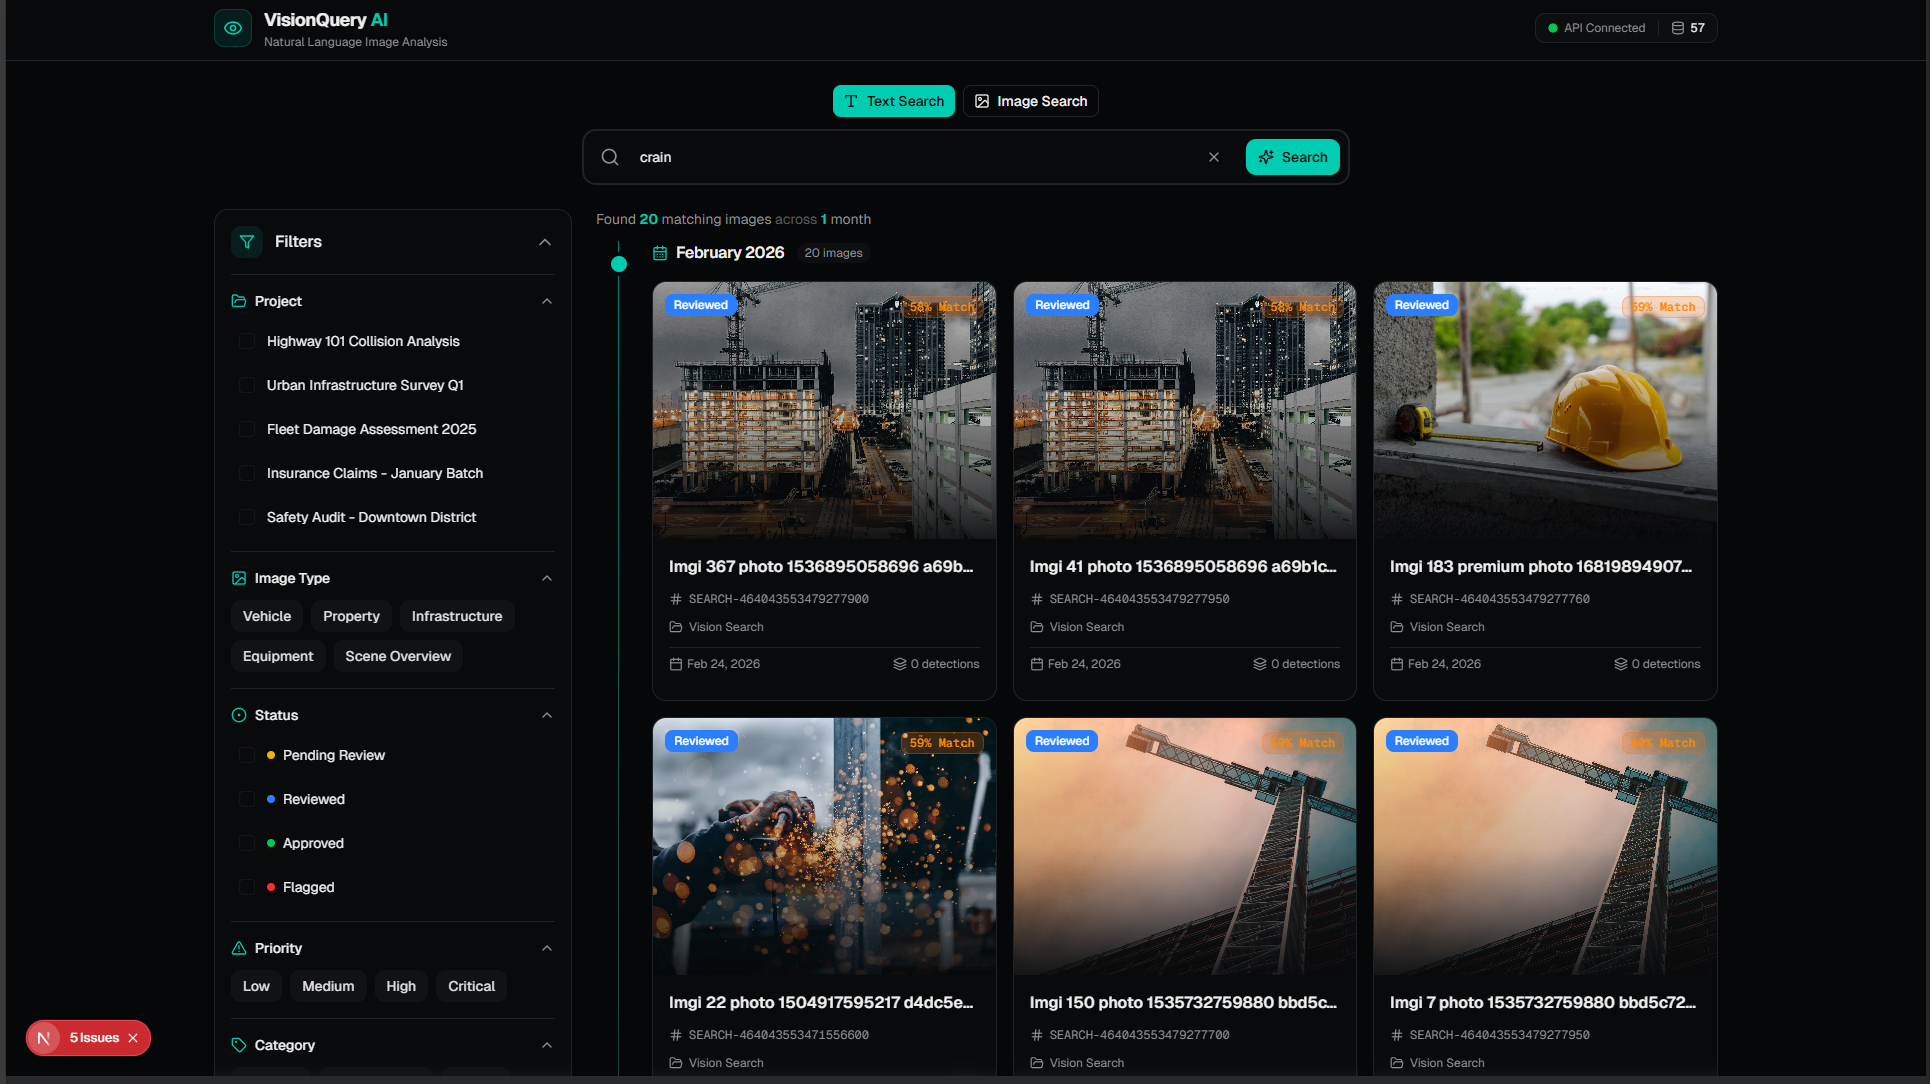This screenshot has height=1084, width=1930.
Task: Select the Critical priority filter chip
Action: pos(471,986)
